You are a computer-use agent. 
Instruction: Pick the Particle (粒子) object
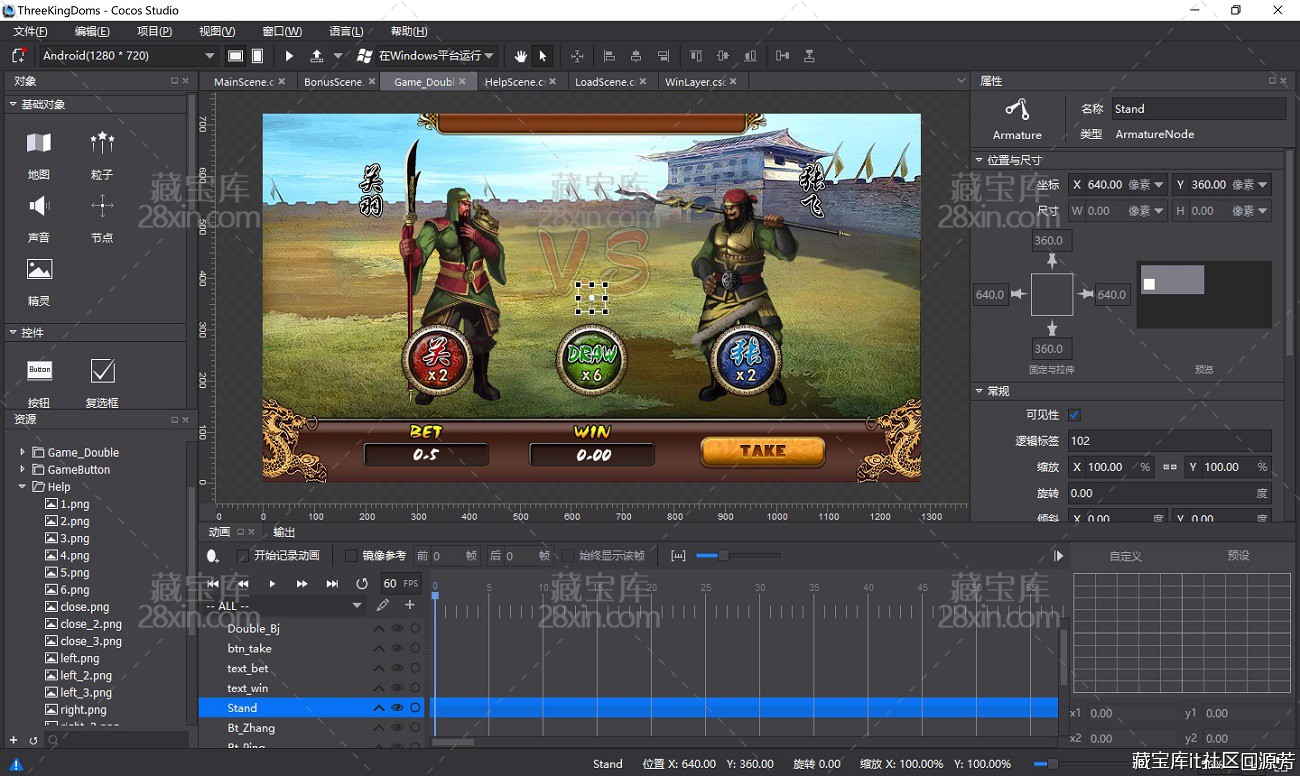coord(102,153)
